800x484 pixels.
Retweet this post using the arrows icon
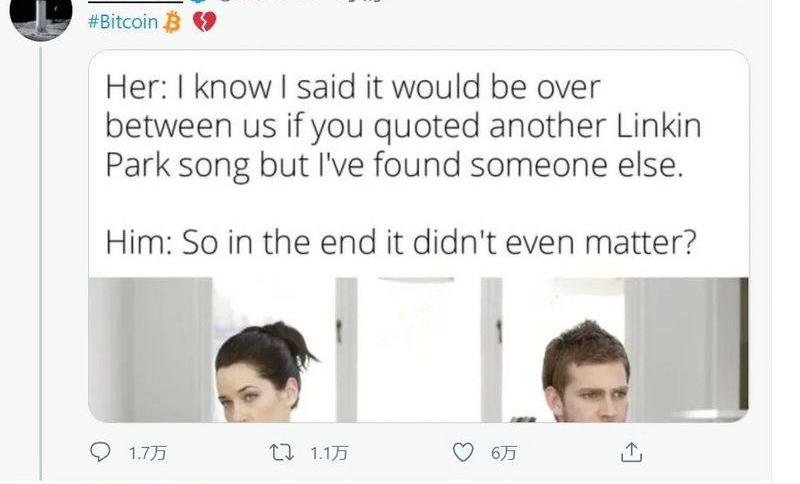pyautogui.click(x=282, y=453)
